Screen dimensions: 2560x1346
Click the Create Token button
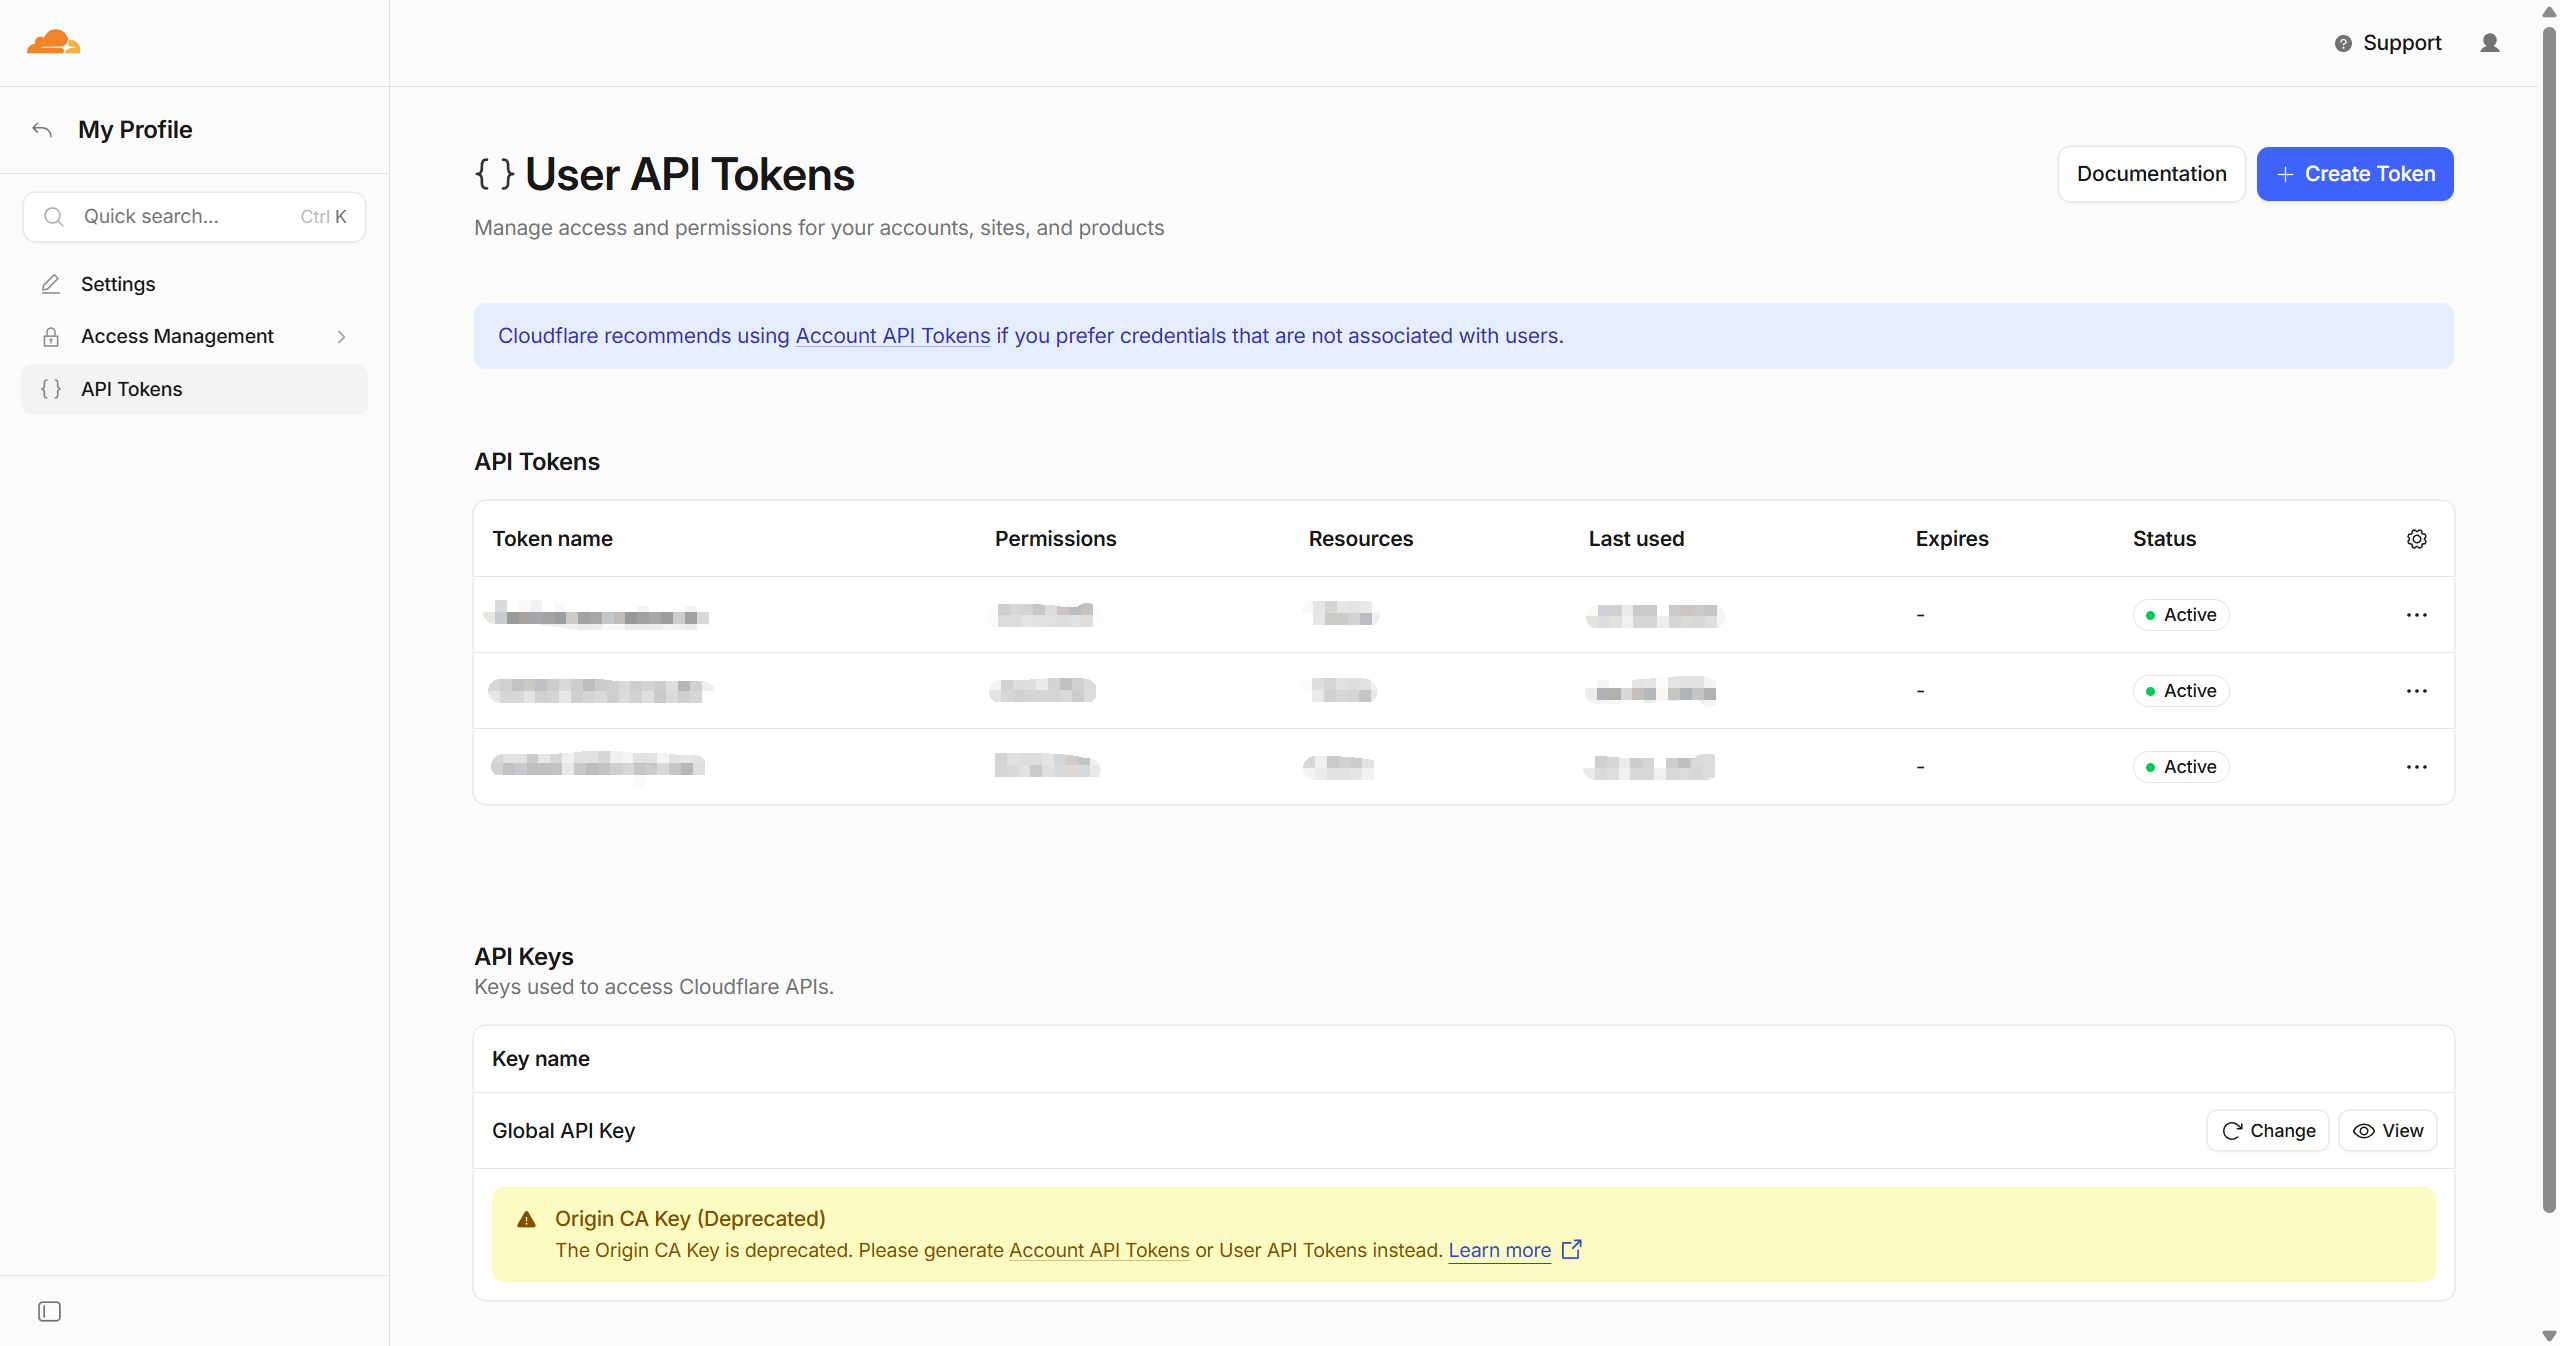click(2355, 174)
